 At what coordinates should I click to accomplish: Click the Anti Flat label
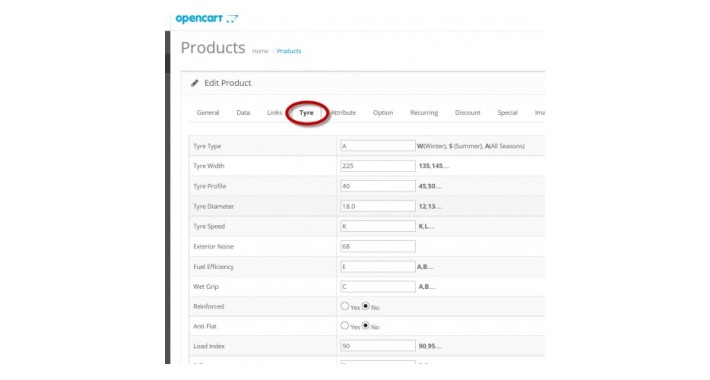205,326
